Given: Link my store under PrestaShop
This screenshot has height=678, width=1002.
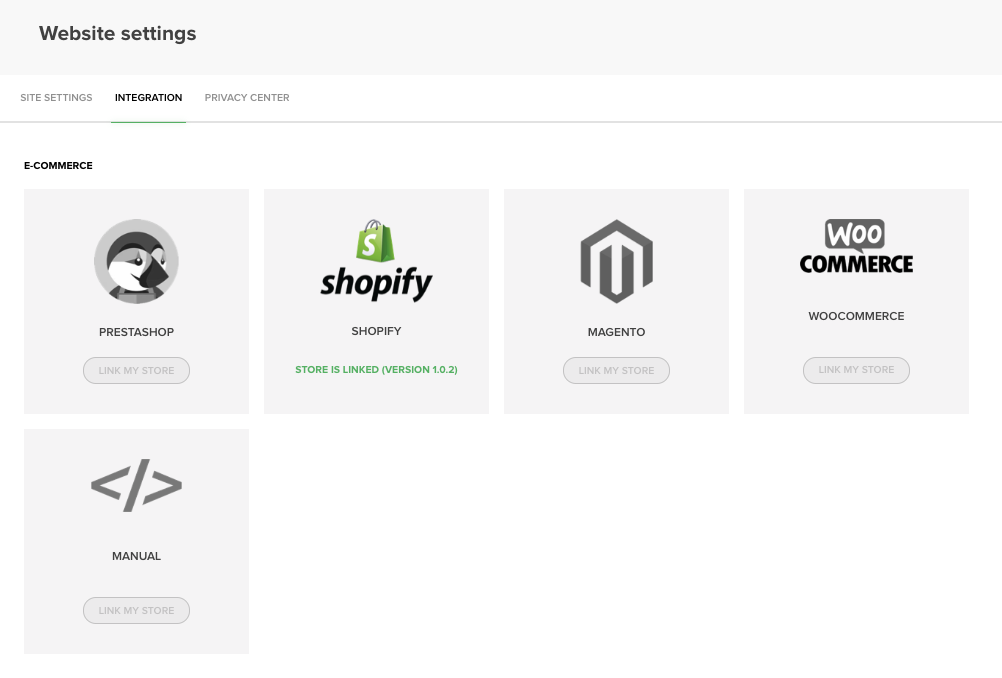Looking at the screenshot, I should [x=136, y=371].
